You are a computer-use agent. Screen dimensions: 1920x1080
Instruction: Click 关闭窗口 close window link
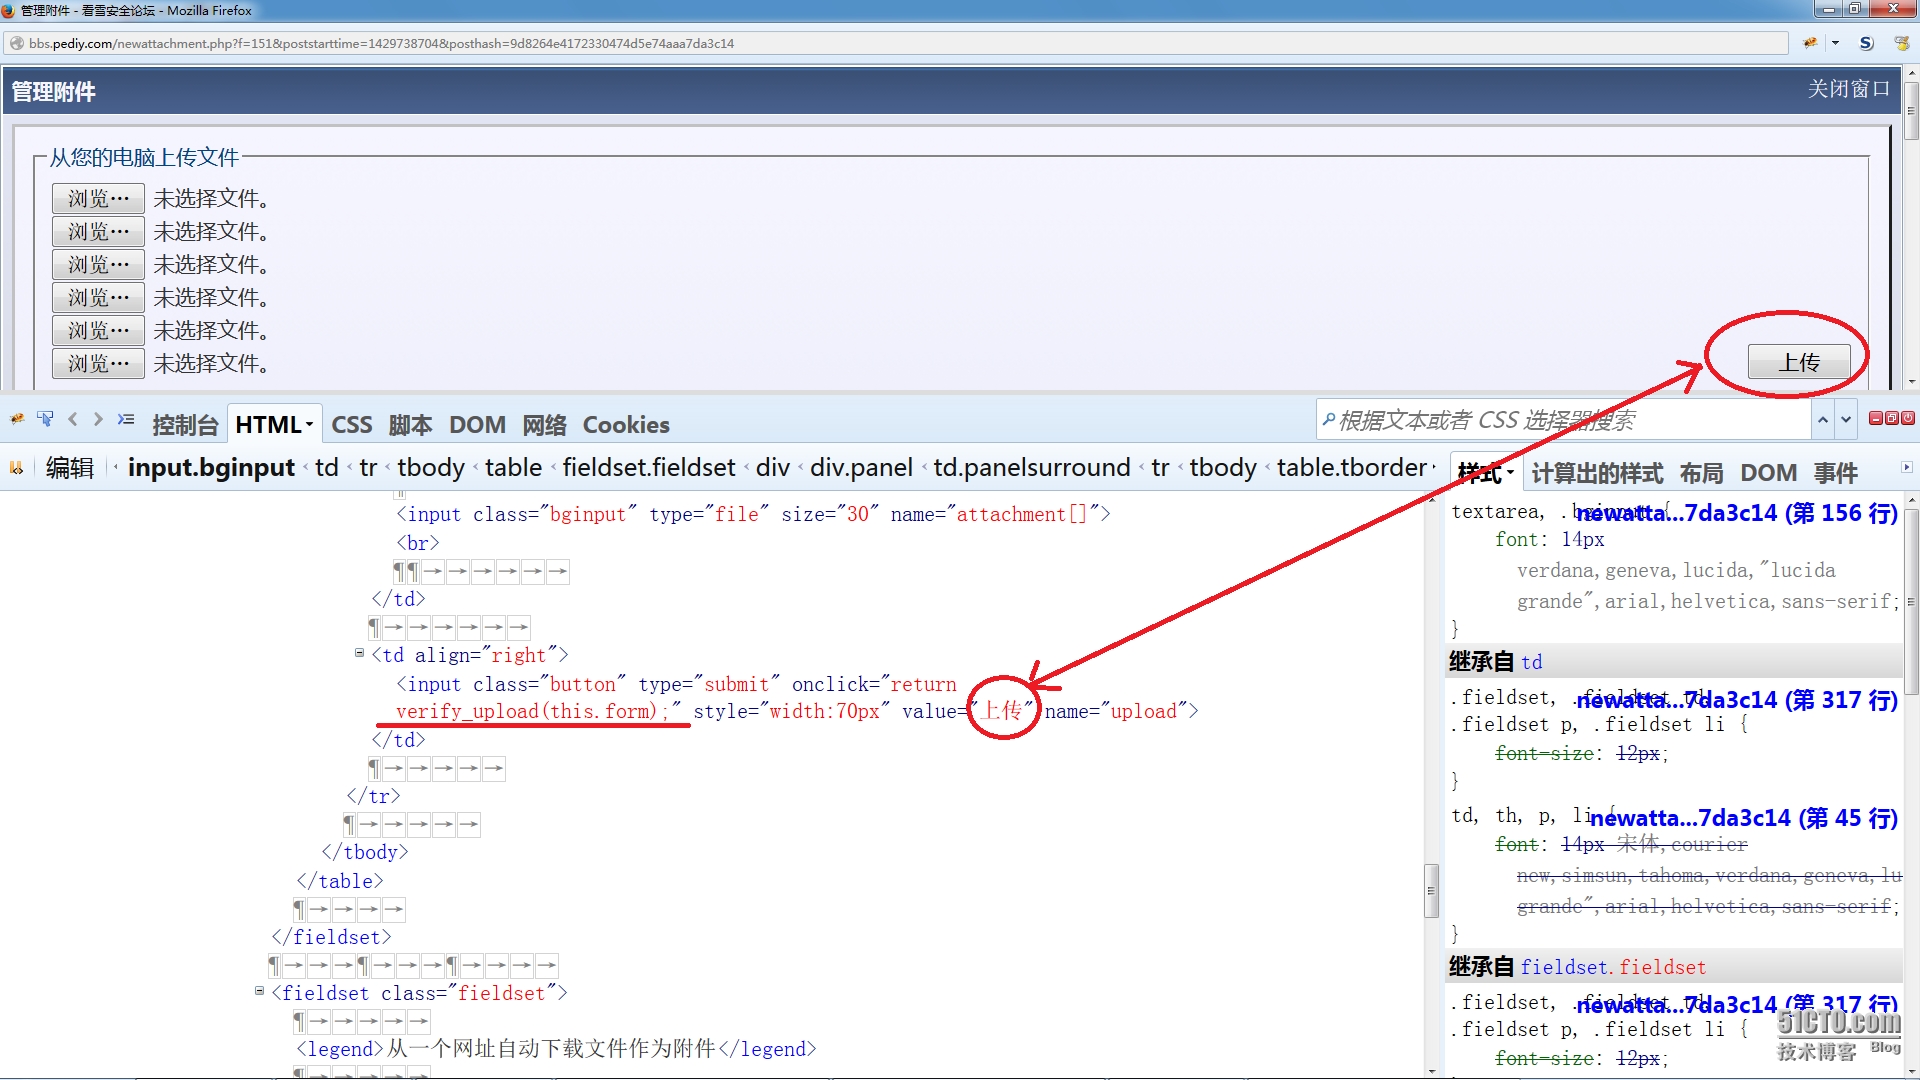coord(1849,89)
